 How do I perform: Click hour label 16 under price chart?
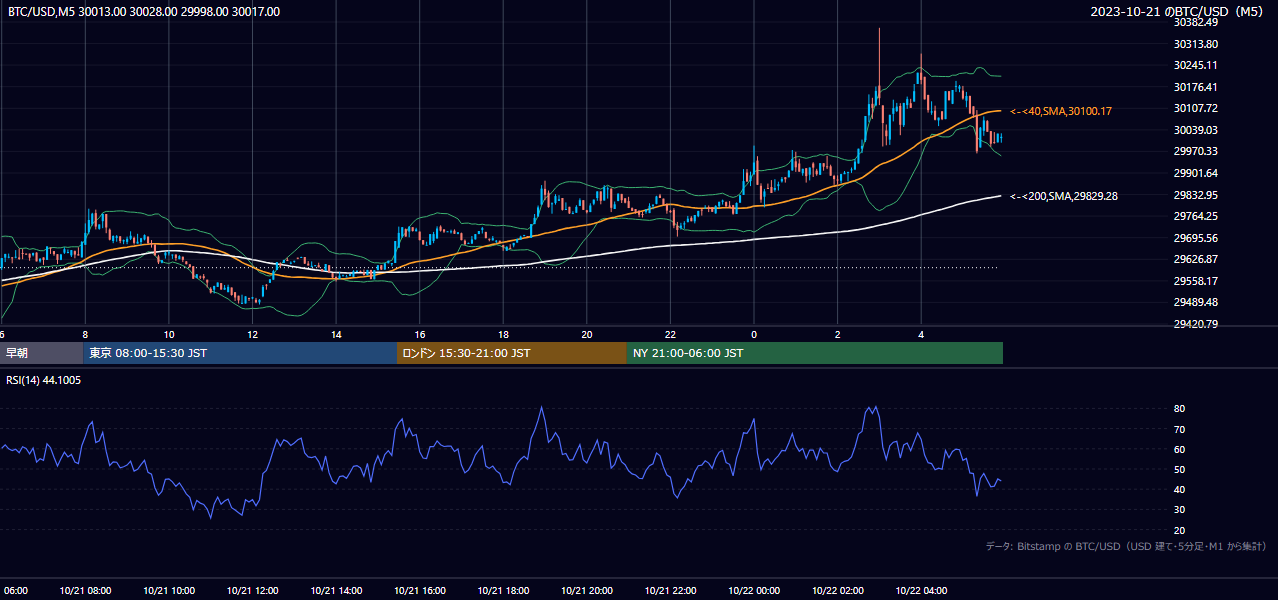click(x=420, y=334)
